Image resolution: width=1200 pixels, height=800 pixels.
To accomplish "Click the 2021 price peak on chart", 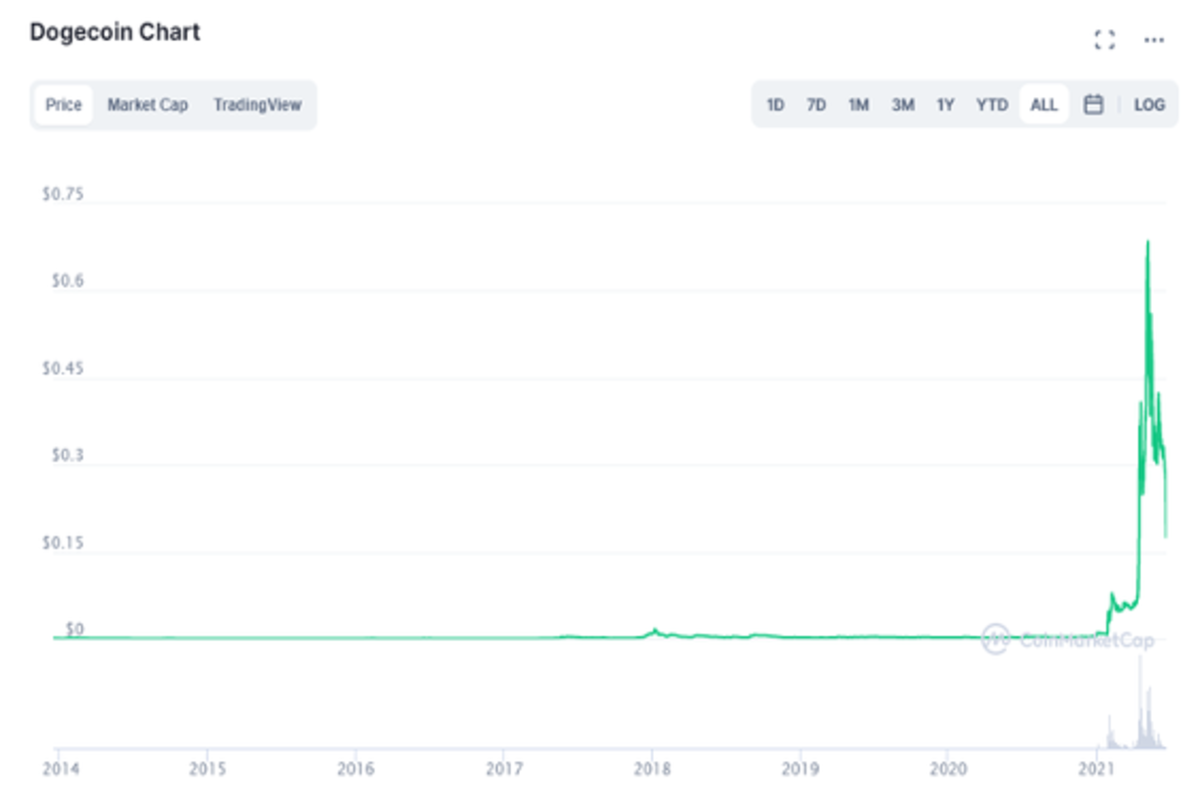I will pyautogui.click(x=1147, y=242).
